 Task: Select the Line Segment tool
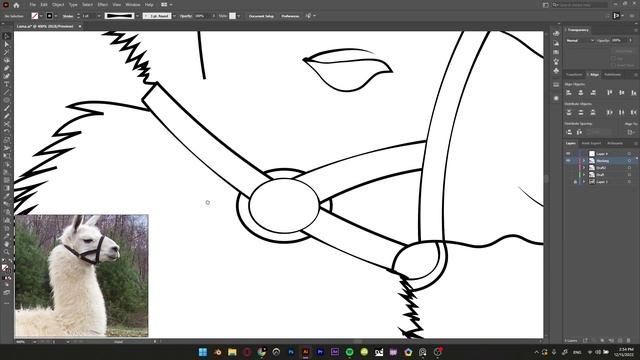pos(7,92)
